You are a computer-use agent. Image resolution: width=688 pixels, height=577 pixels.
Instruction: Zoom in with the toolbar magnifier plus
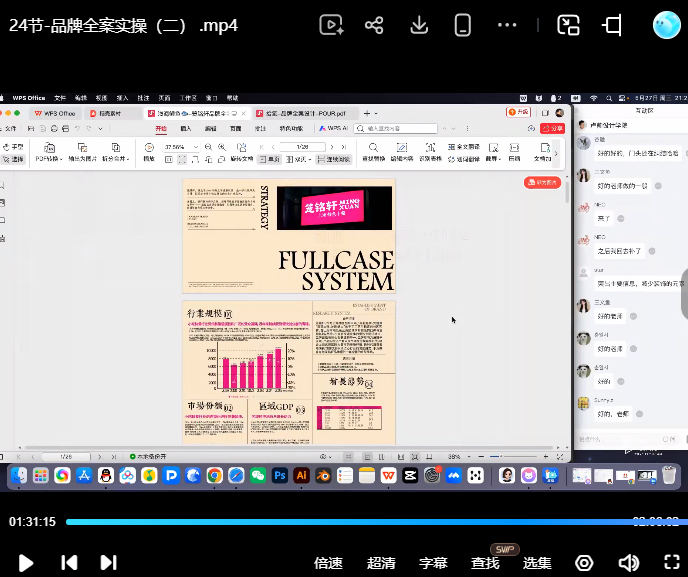point(222,147)
